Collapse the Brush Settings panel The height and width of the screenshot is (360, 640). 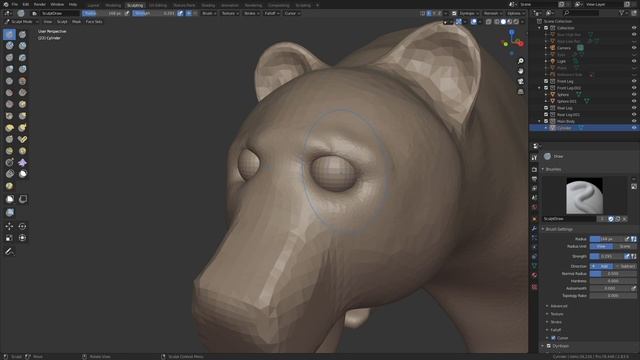(558, 229)
